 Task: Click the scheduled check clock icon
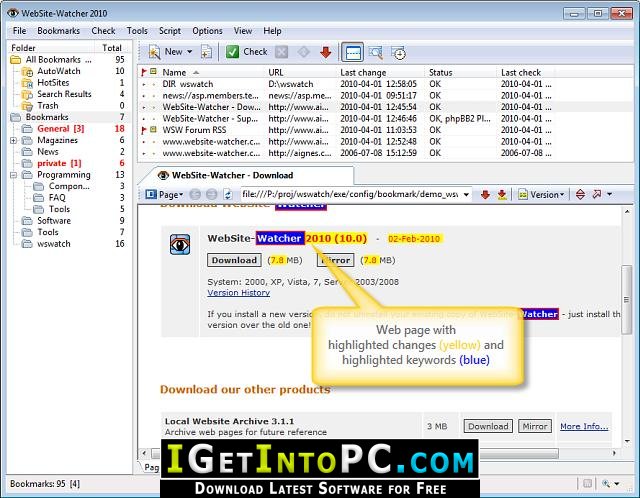(x=398, y=53)
